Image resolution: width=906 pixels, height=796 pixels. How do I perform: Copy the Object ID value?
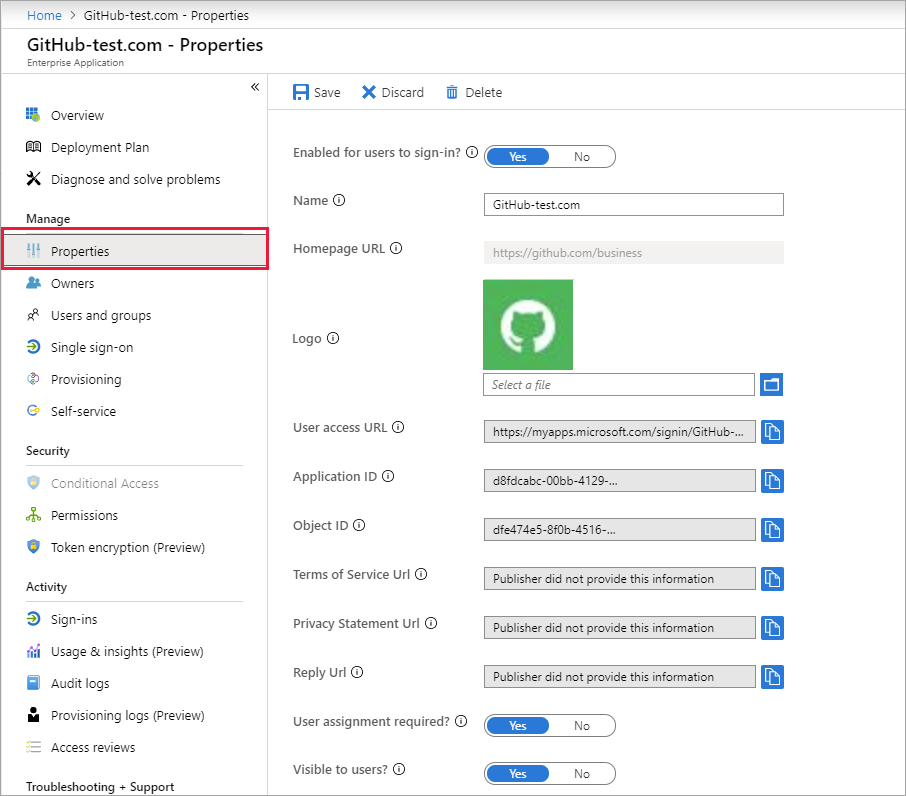pyautogui.click(x=771, y=529)
